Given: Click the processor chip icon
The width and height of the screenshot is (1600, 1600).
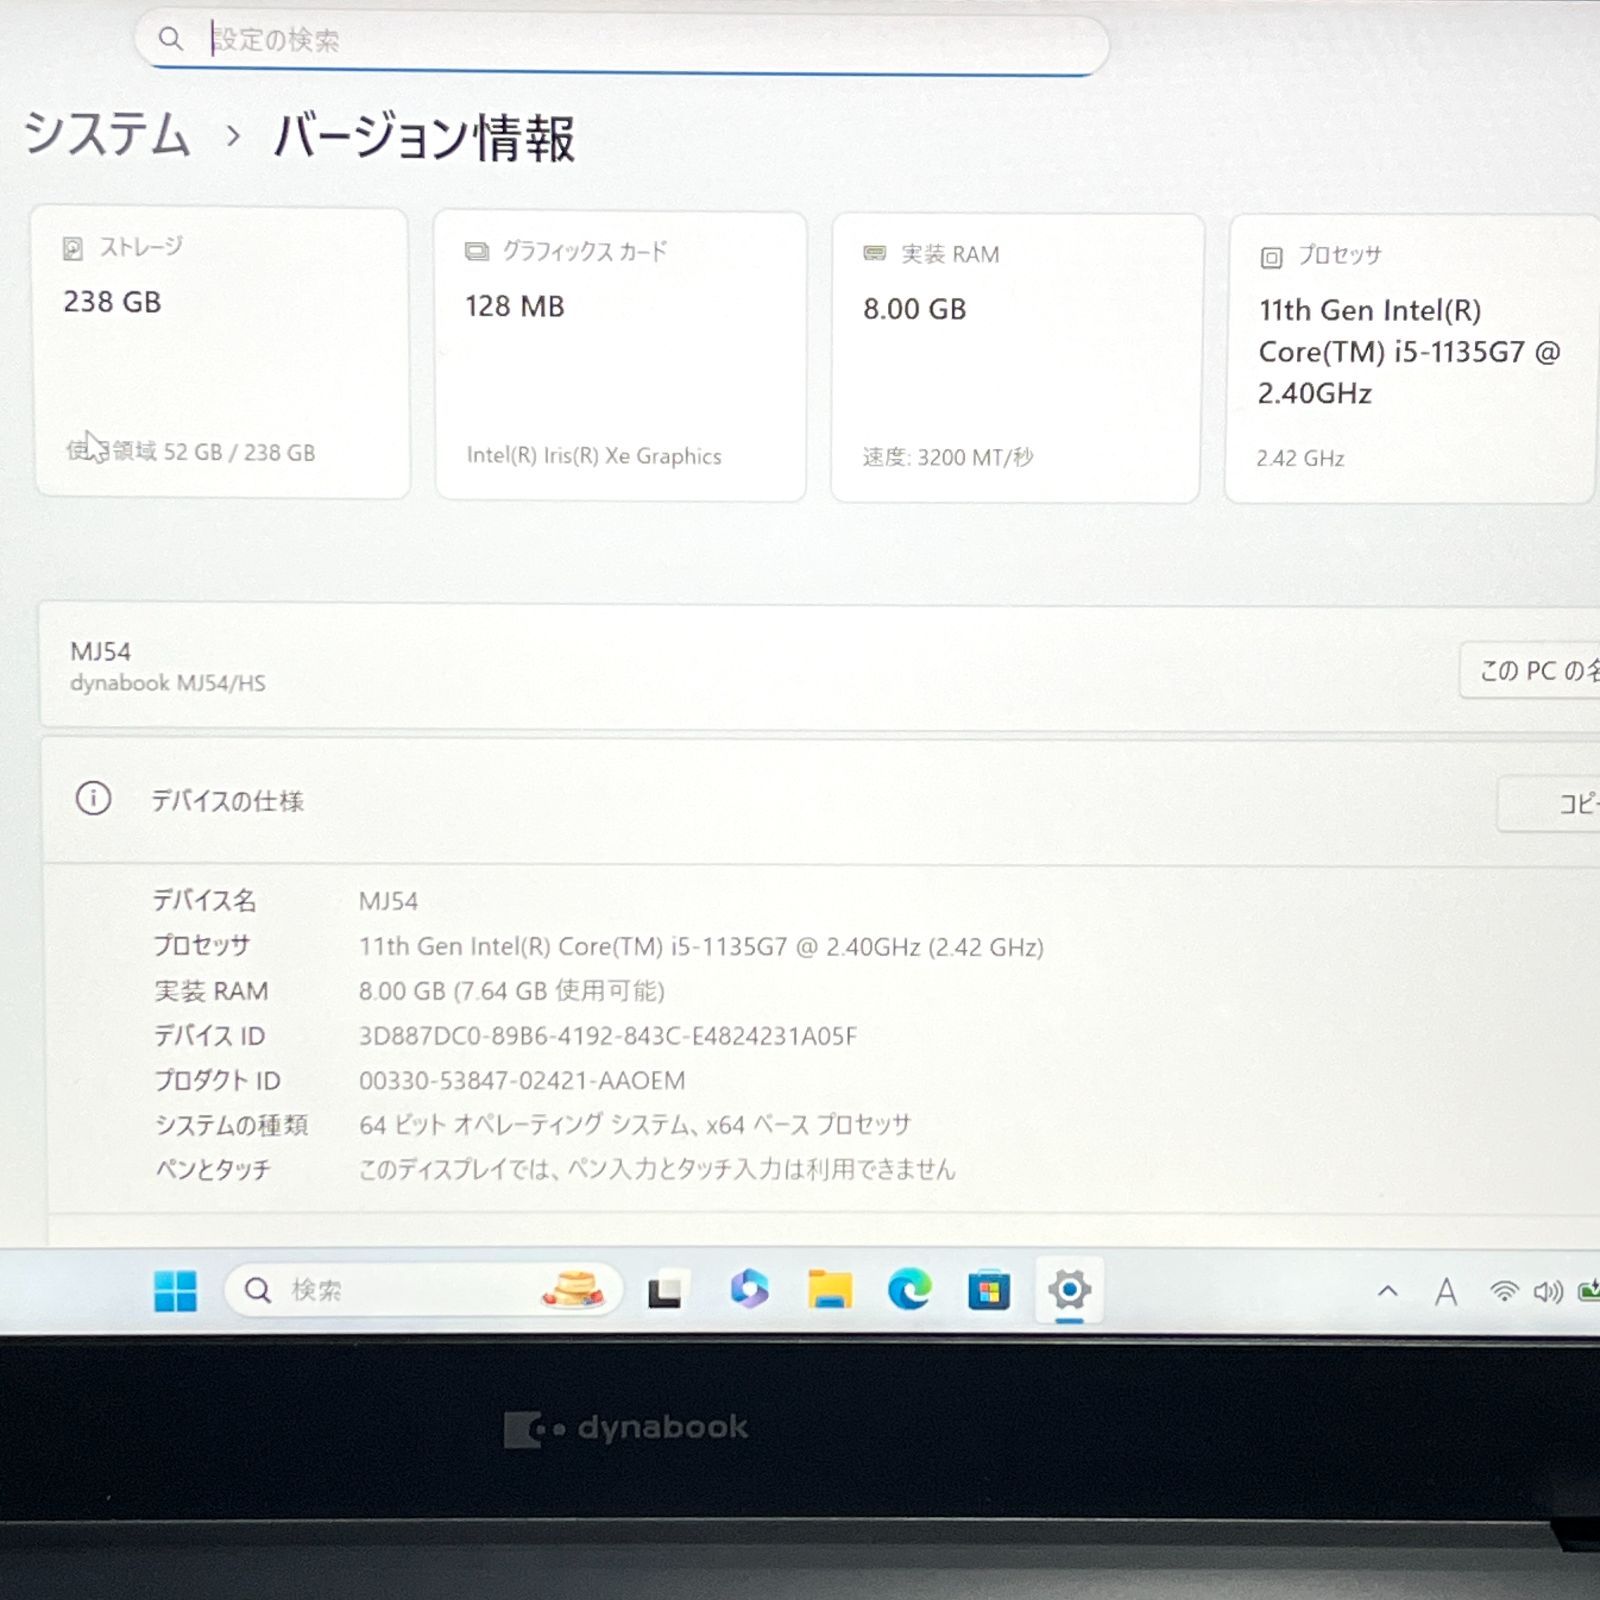Looking at the screenshot, I should pyautogui.click(x=1271, y=258).
